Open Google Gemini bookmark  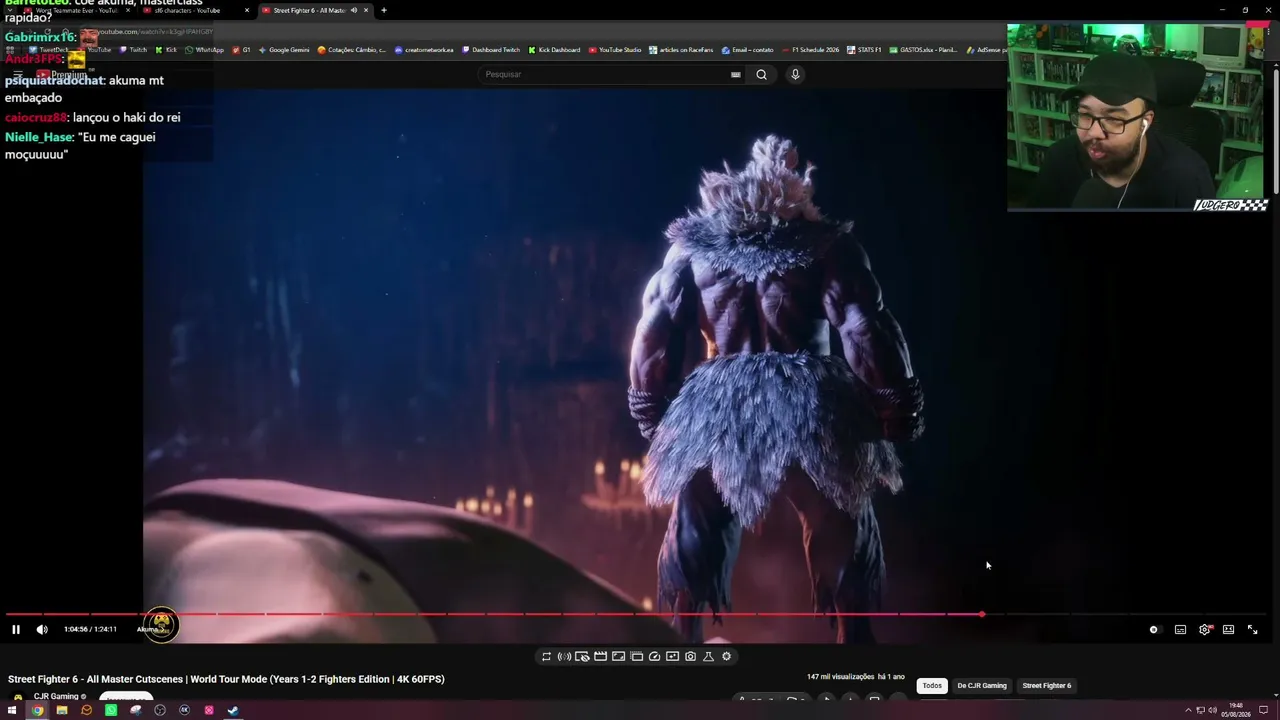click(284, 50)
